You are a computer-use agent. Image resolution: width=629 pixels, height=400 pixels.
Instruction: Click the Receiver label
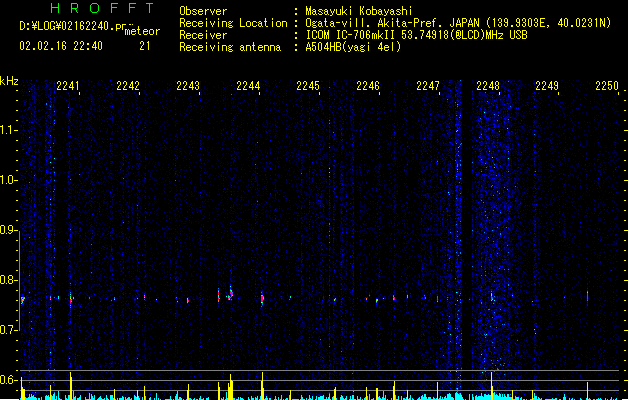pyautogui.click(x=203, y=35)
